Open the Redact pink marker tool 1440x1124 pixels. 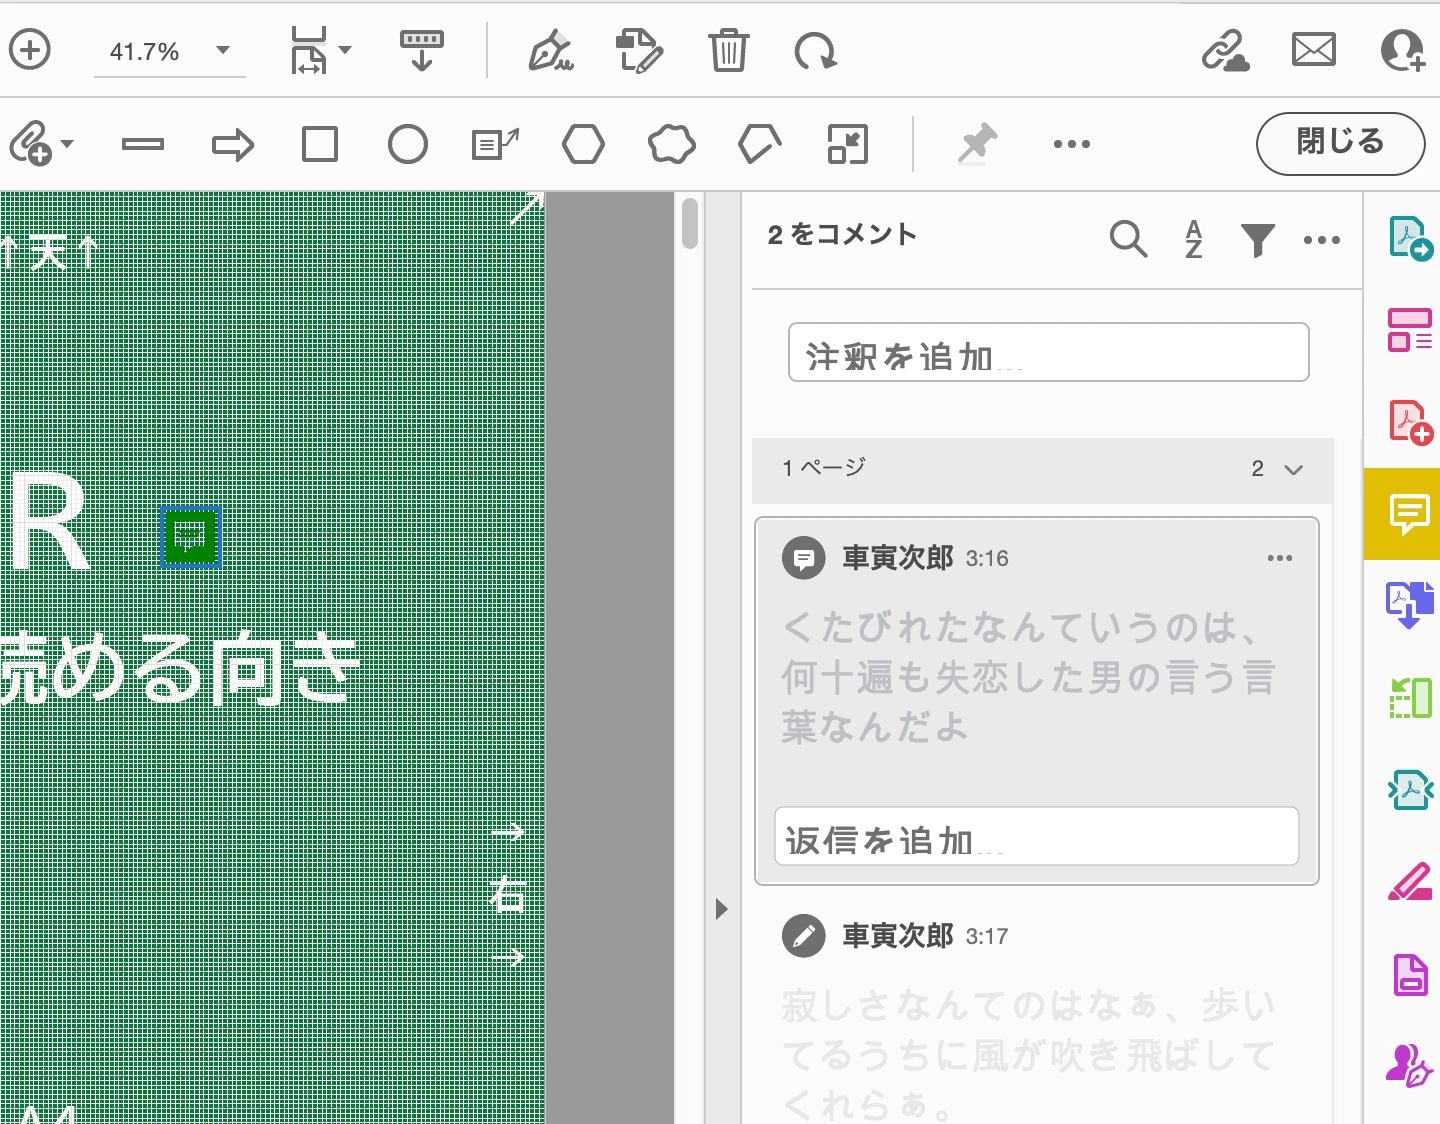[1410, 882]
